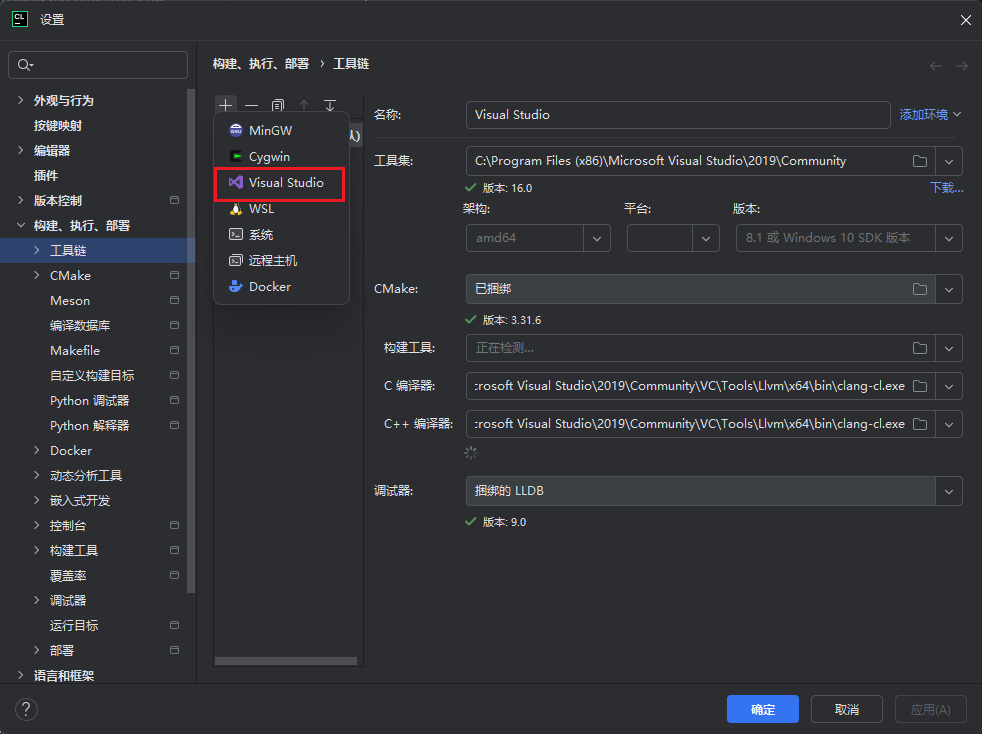
Task: Select 编译数据库 in settings tree
Action: [x=80, y=326]
